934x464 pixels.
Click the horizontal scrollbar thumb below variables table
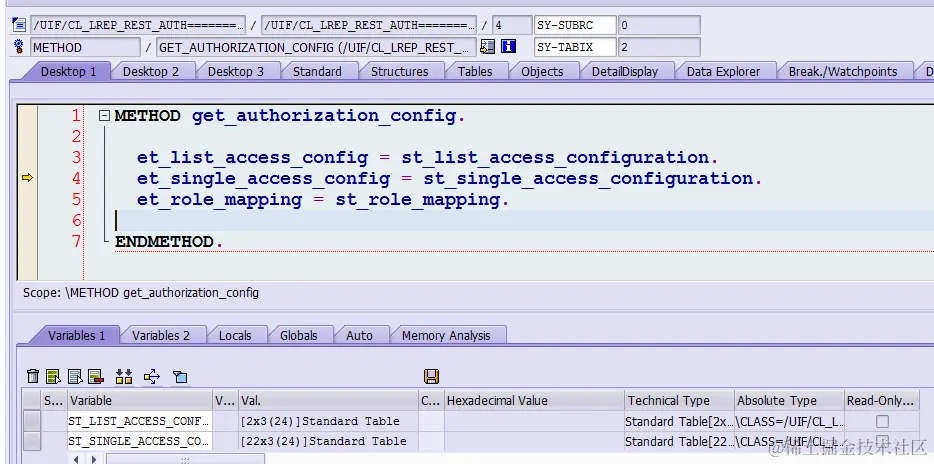point(185,459)
